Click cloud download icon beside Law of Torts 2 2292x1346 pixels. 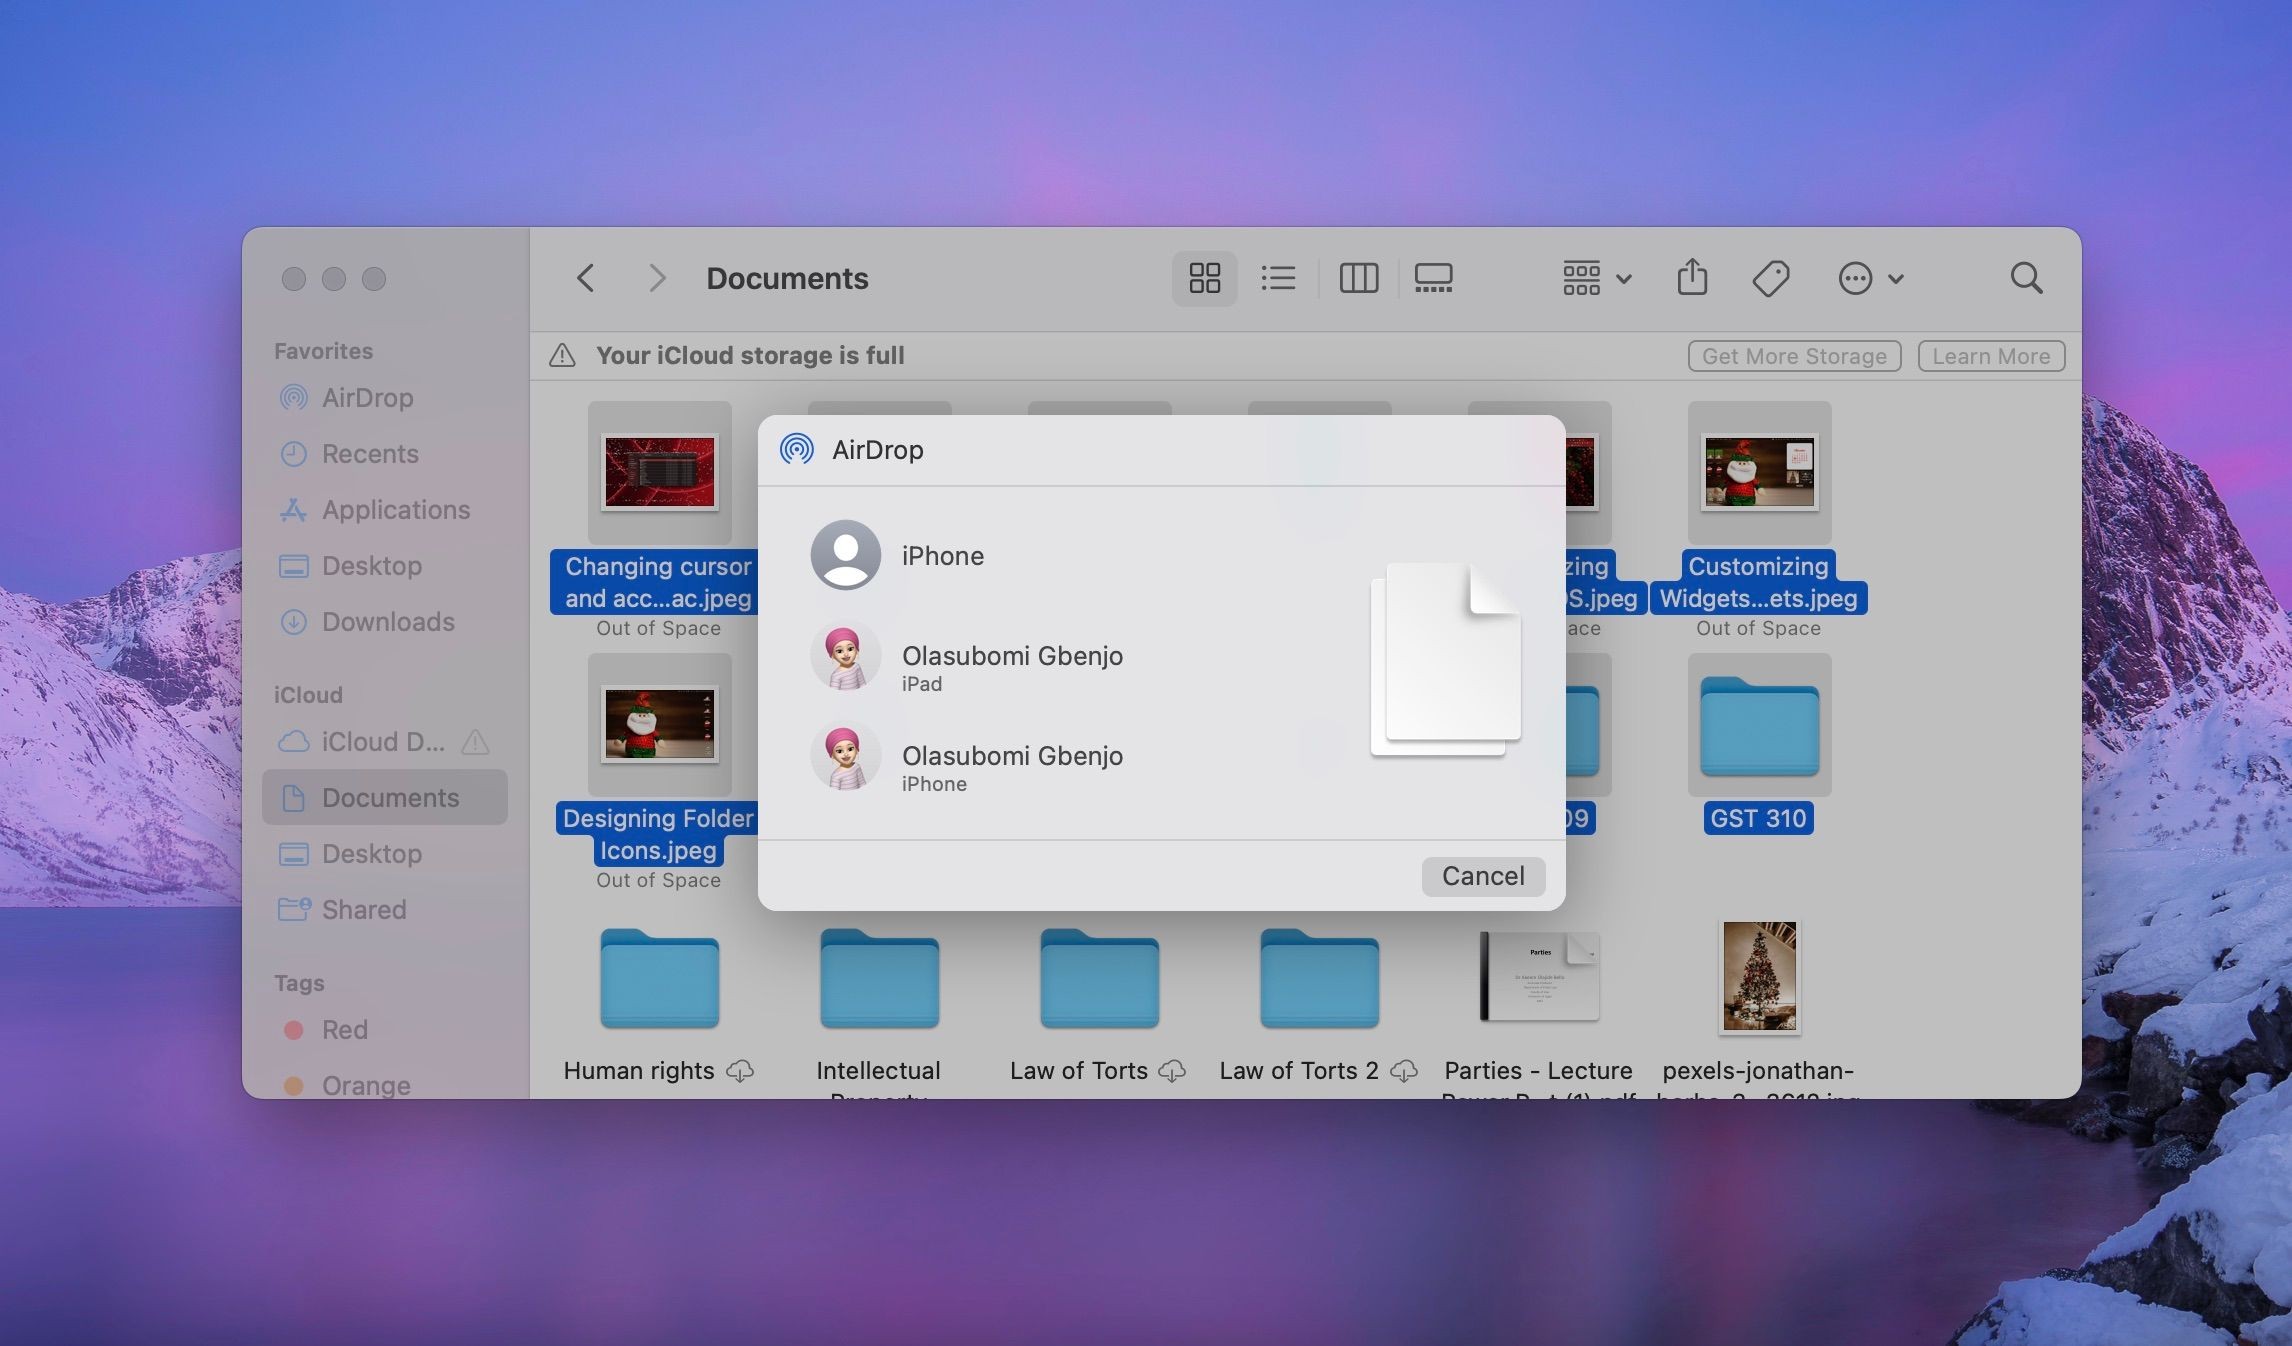point(1404,1071)
